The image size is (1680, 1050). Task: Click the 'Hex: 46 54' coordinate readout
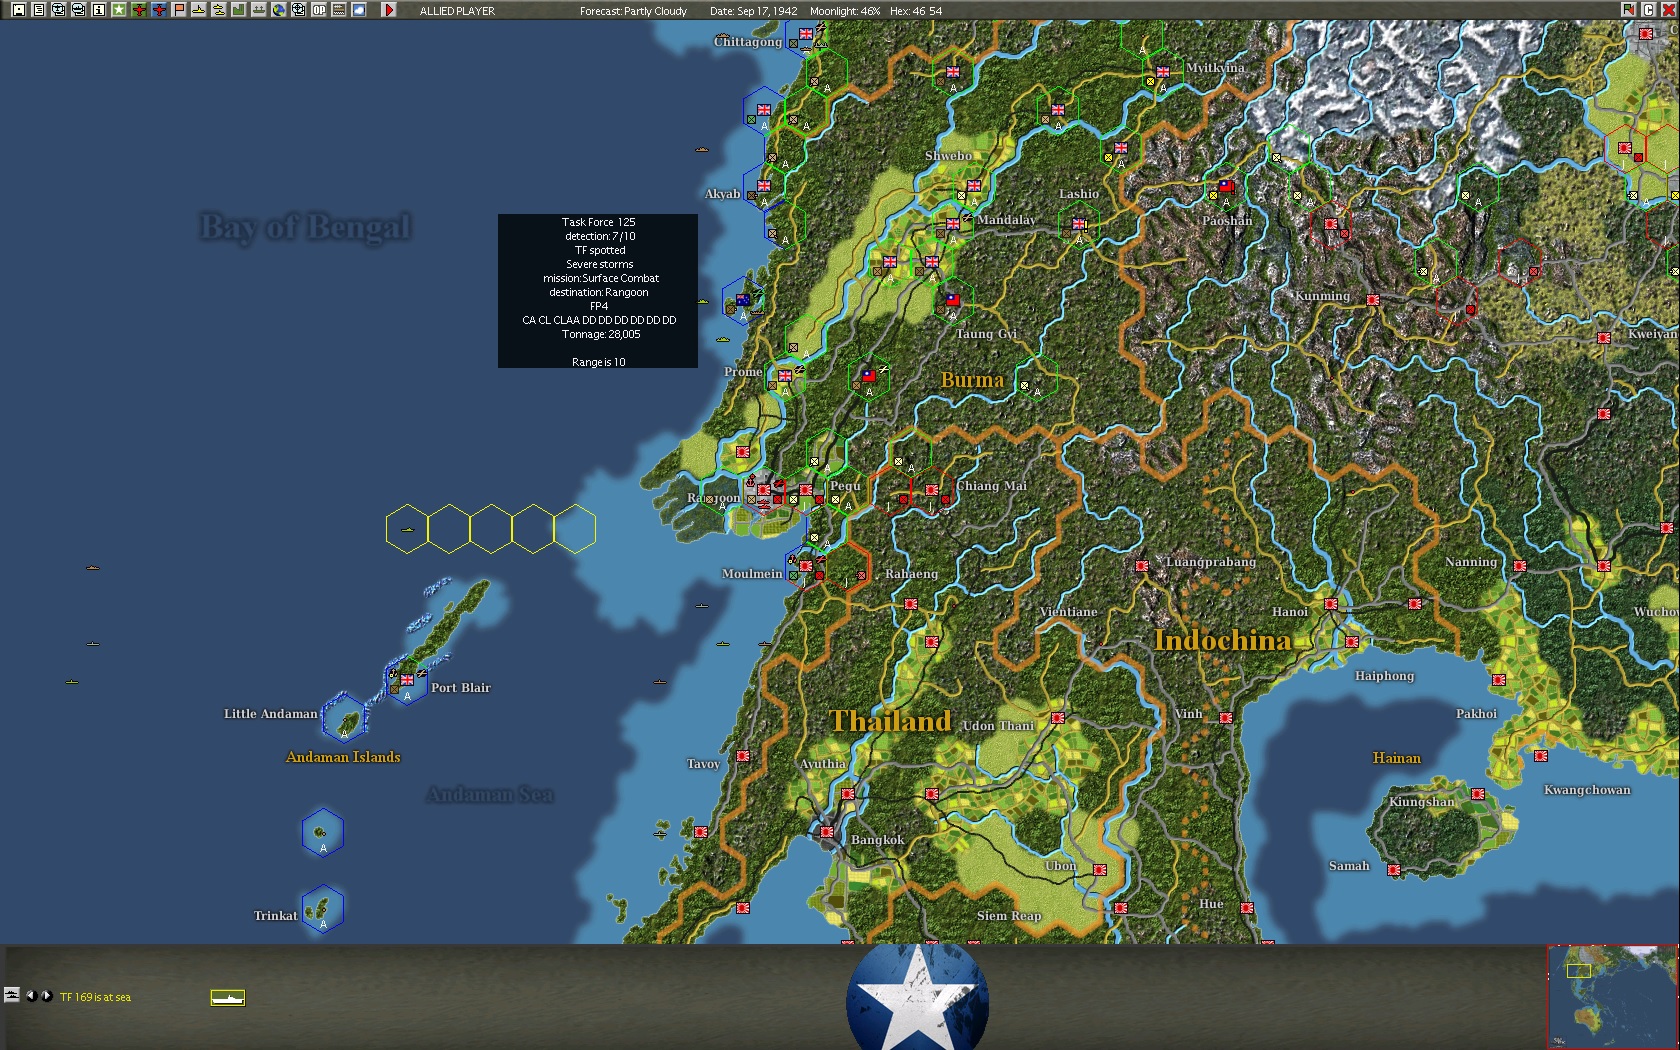pos(916,11)
